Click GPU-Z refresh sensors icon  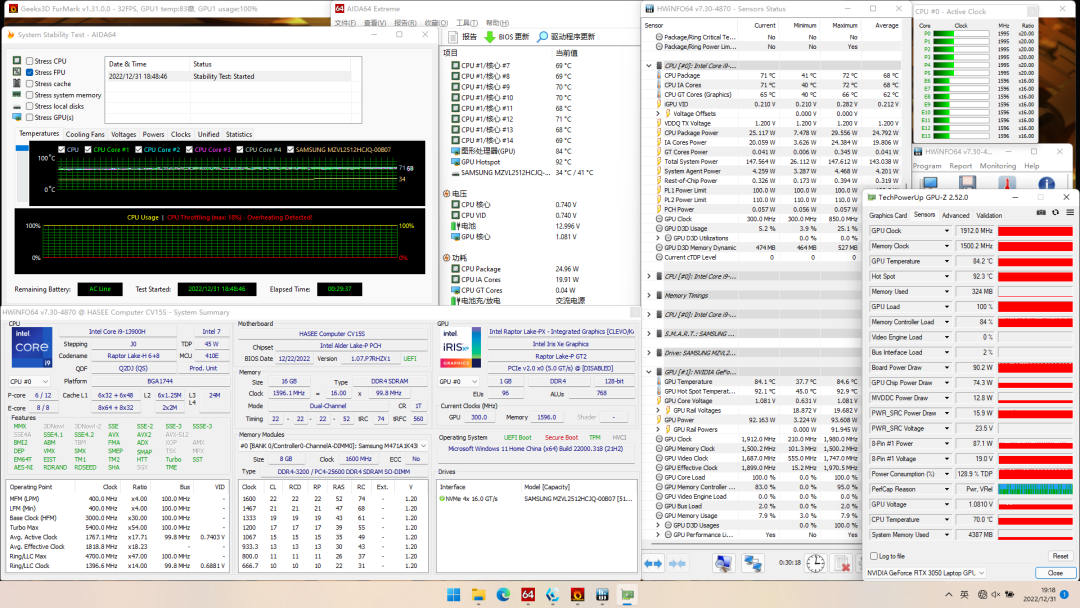[x=1055, y=213]
